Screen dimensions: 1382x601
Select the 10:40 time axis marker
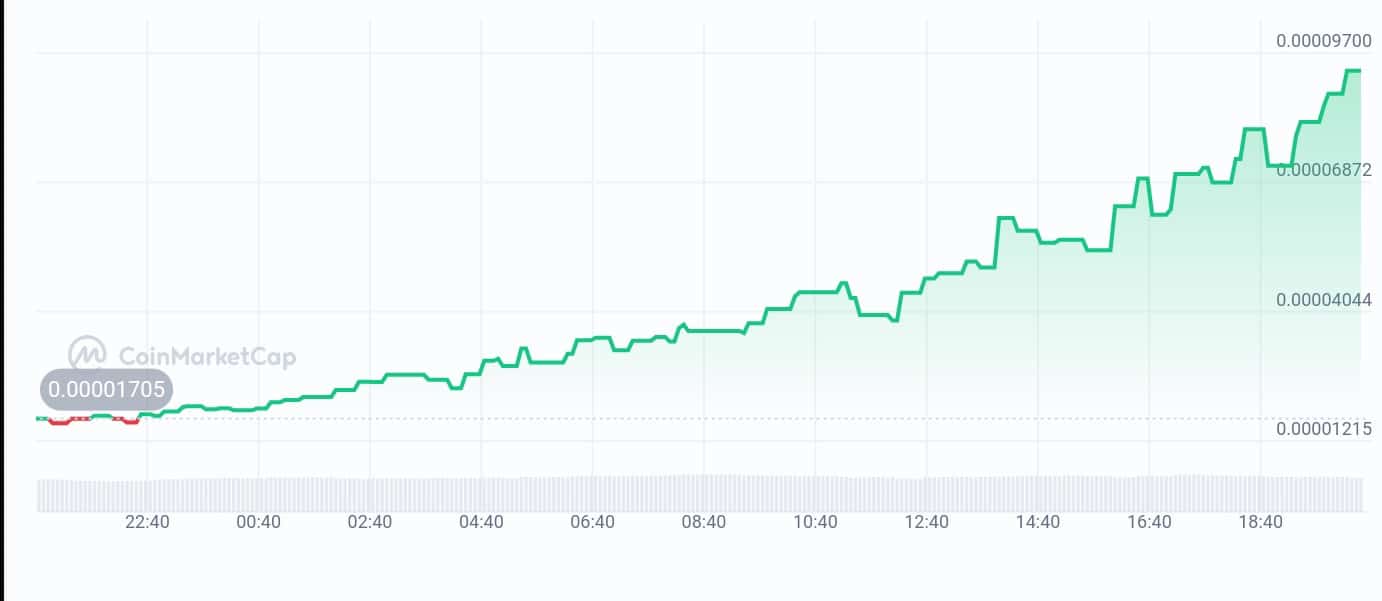815,522
